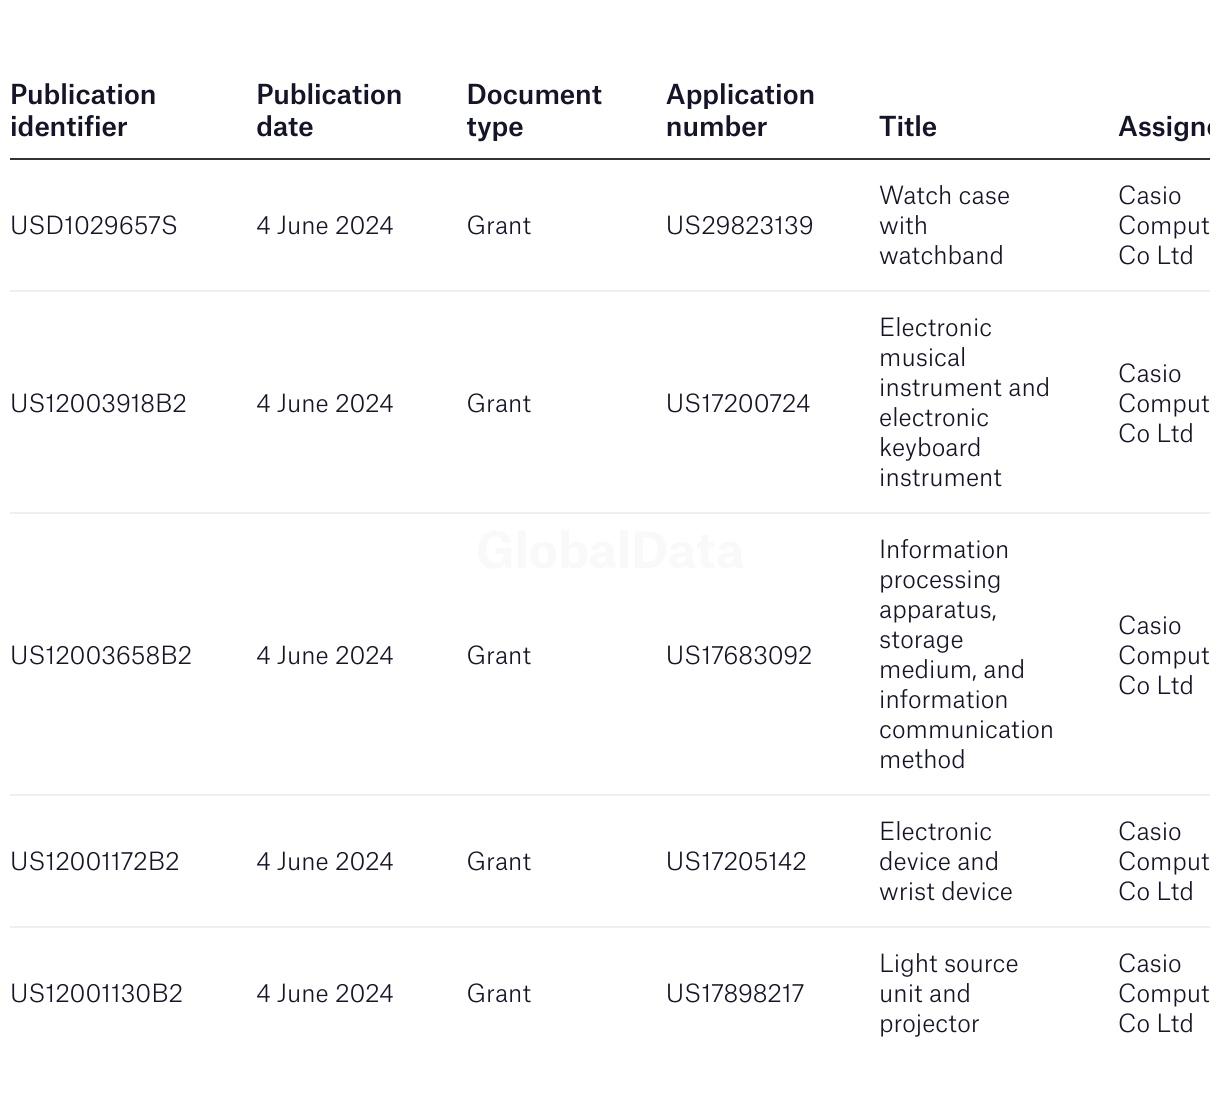Click the Publication identifier column header

[83, 111]
